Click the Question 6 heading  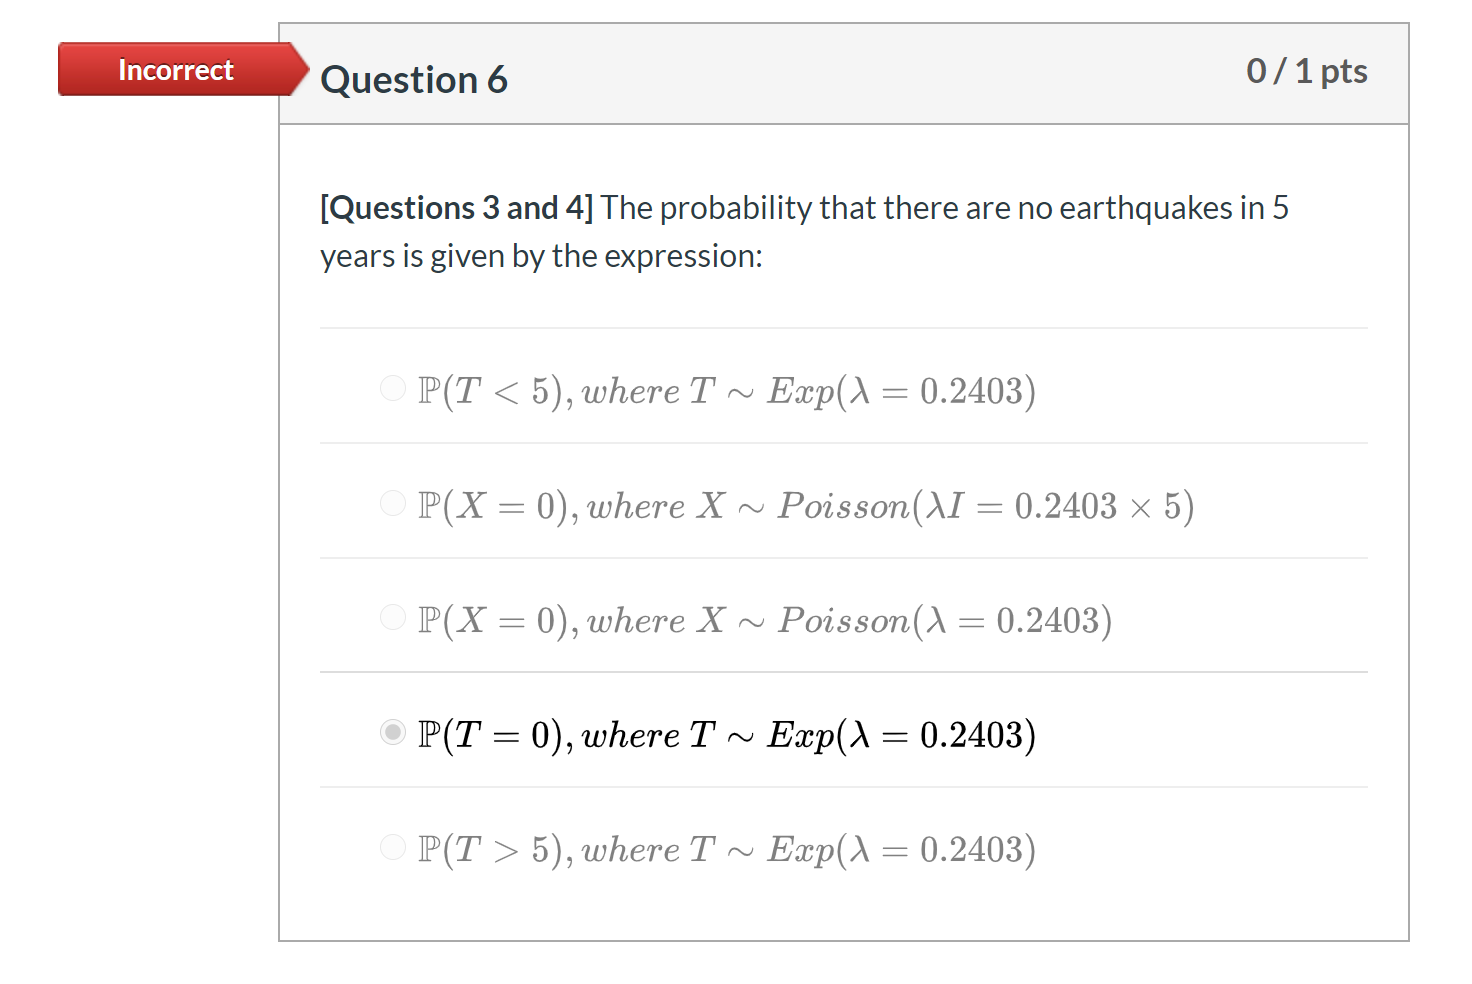(415, 79)
